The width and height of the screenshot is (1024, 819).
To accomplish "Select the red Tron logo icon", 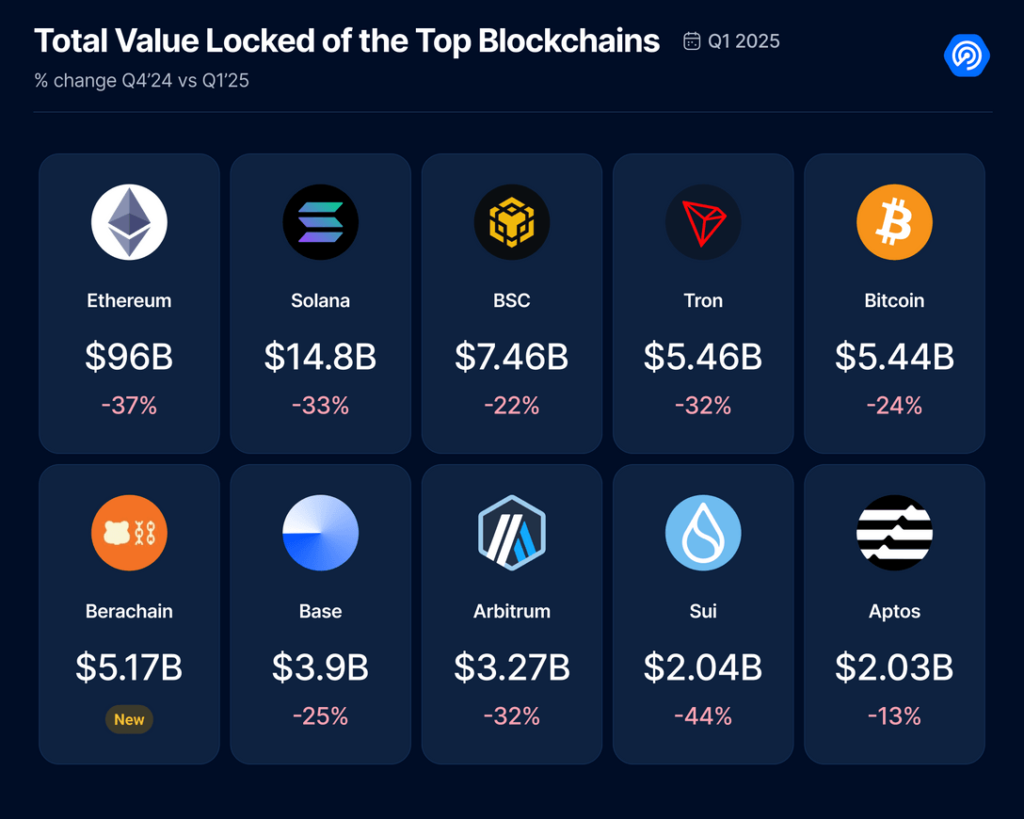I will [x=703, y=222].
